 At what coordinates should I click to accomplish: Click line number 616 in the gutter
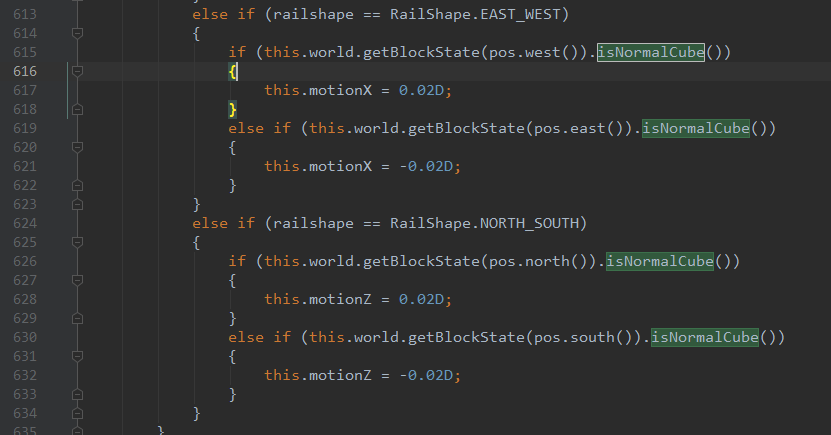(x=25, y=72)
